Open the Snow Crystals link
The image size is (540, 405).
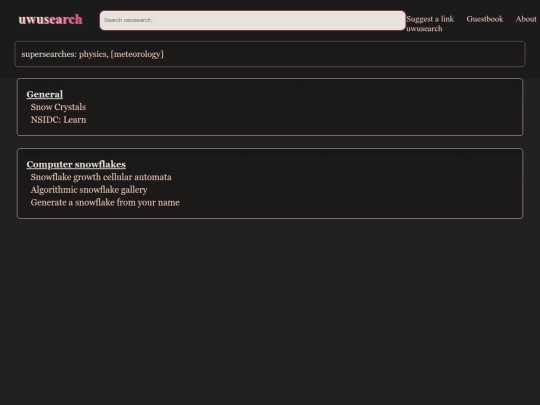point(58,107)
